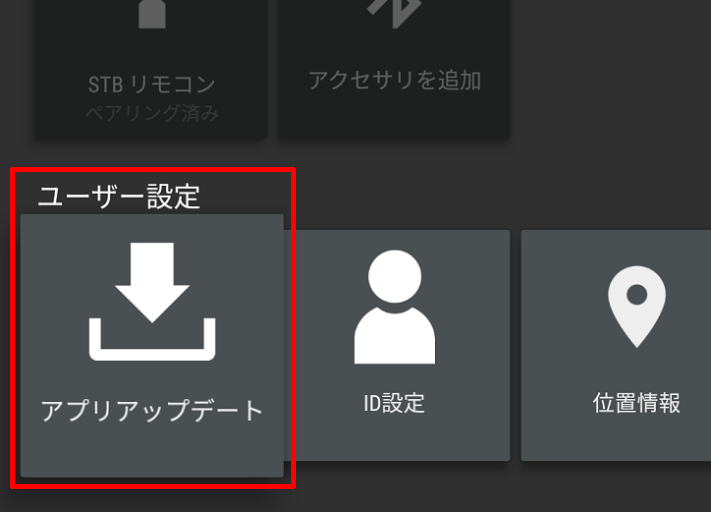
Task: Select the person silhouette icon for ID設定
Action: pos(394,307)
